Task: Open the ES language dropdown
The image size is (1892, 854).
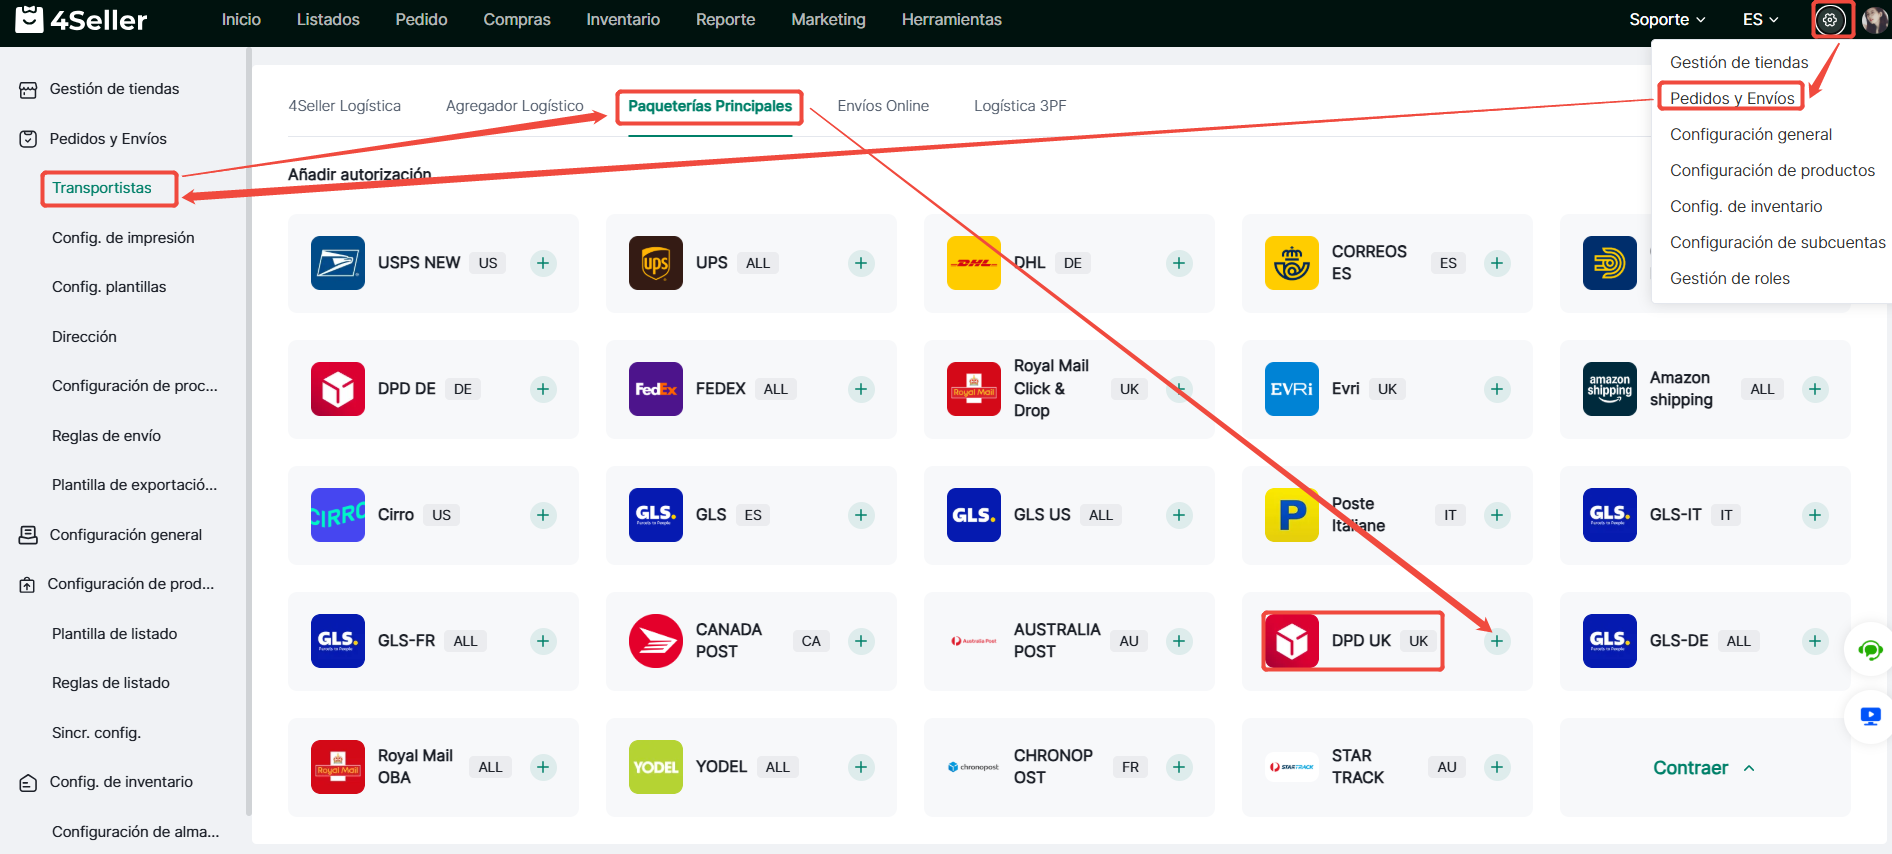Action: click(x=1761, y=20)
